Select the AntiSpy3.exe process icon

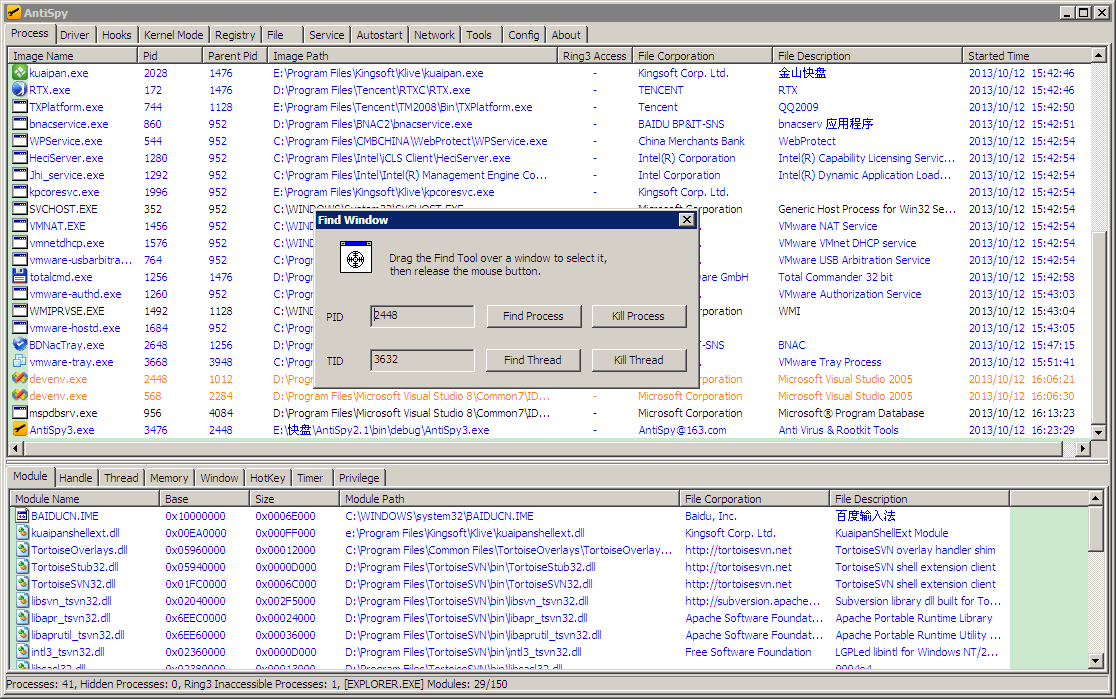(x=19, y=430)
